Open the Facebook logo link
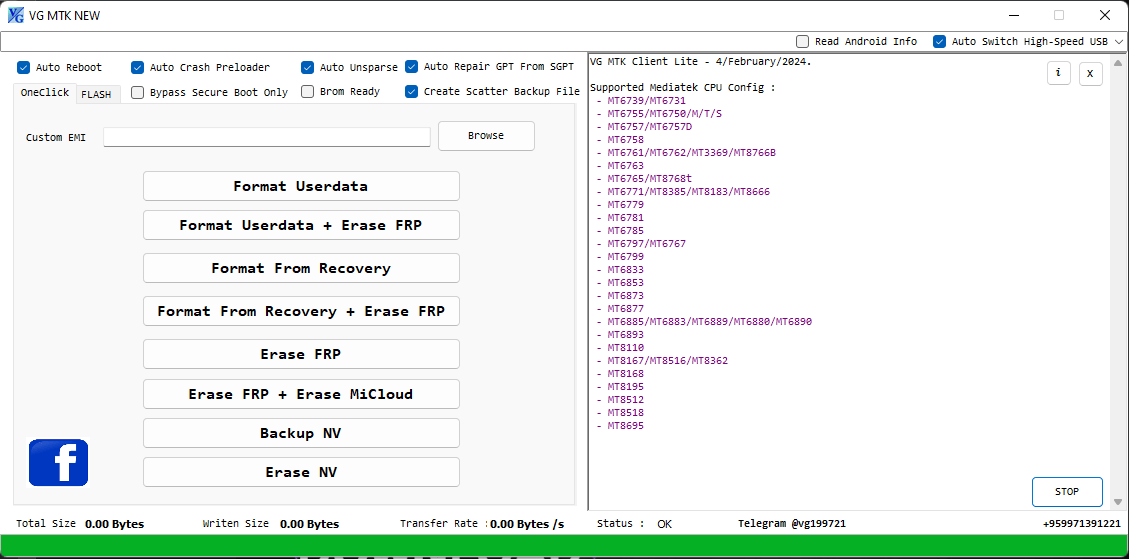The height and width of the screenshot is (559, 1129). (58, 462)
